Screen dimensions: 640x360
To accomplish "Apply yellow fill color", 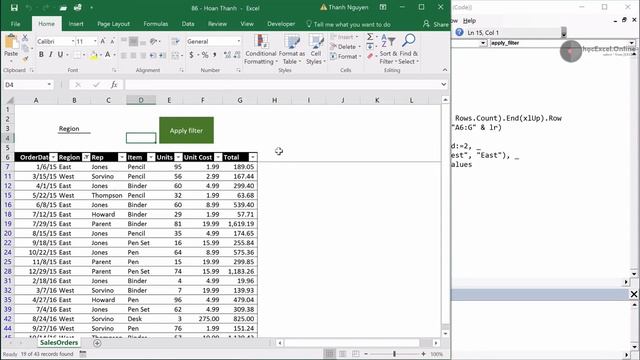I will coord(94,55).
